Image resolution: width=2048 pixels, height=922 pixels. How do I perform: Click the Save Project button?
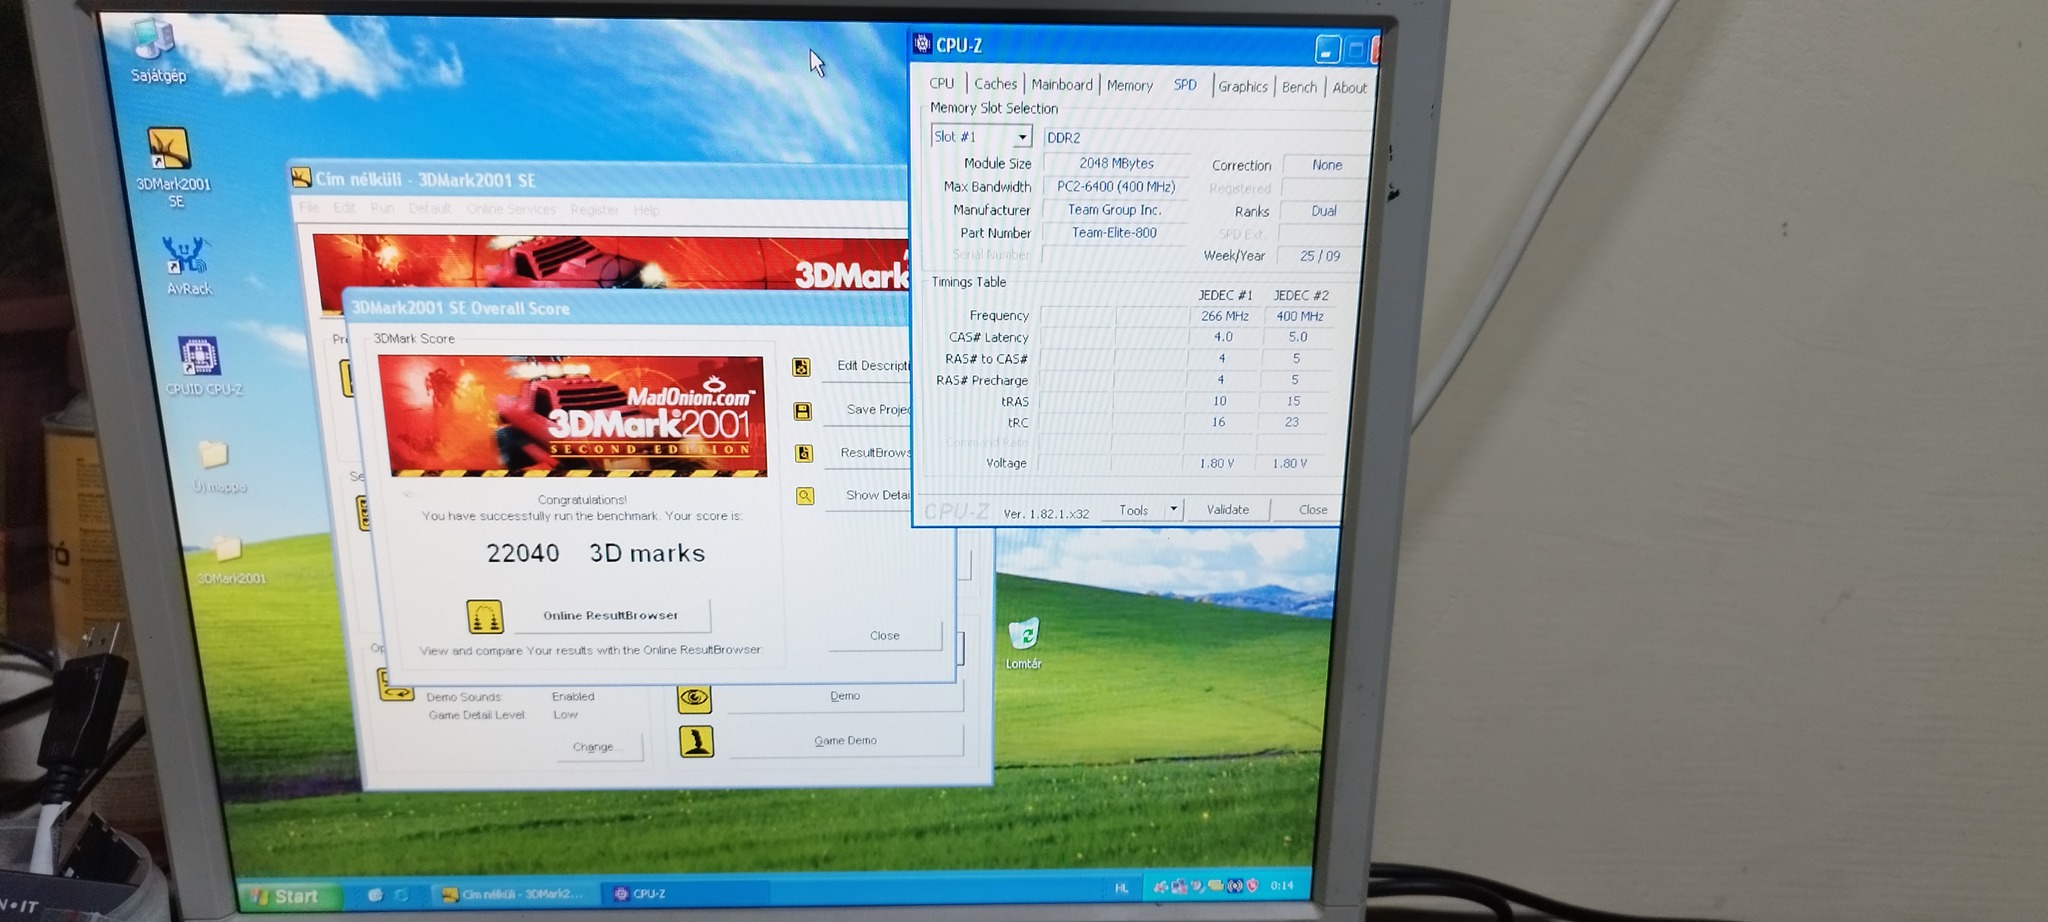(x=867, y=410)
